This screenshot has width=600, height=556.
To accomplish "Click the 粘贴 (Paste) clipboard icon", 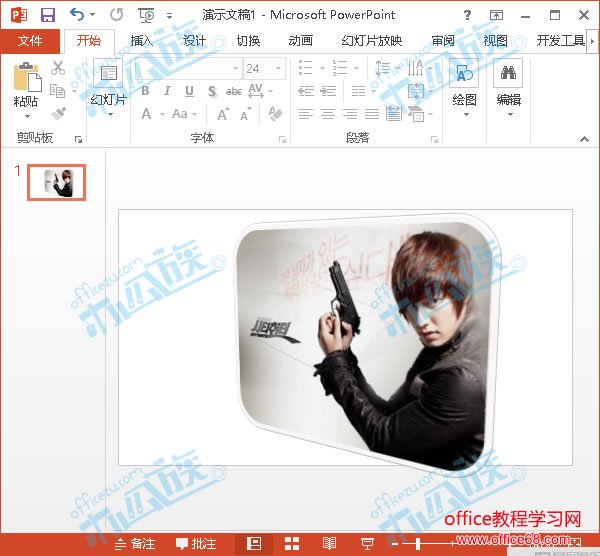I will [27, 78].
